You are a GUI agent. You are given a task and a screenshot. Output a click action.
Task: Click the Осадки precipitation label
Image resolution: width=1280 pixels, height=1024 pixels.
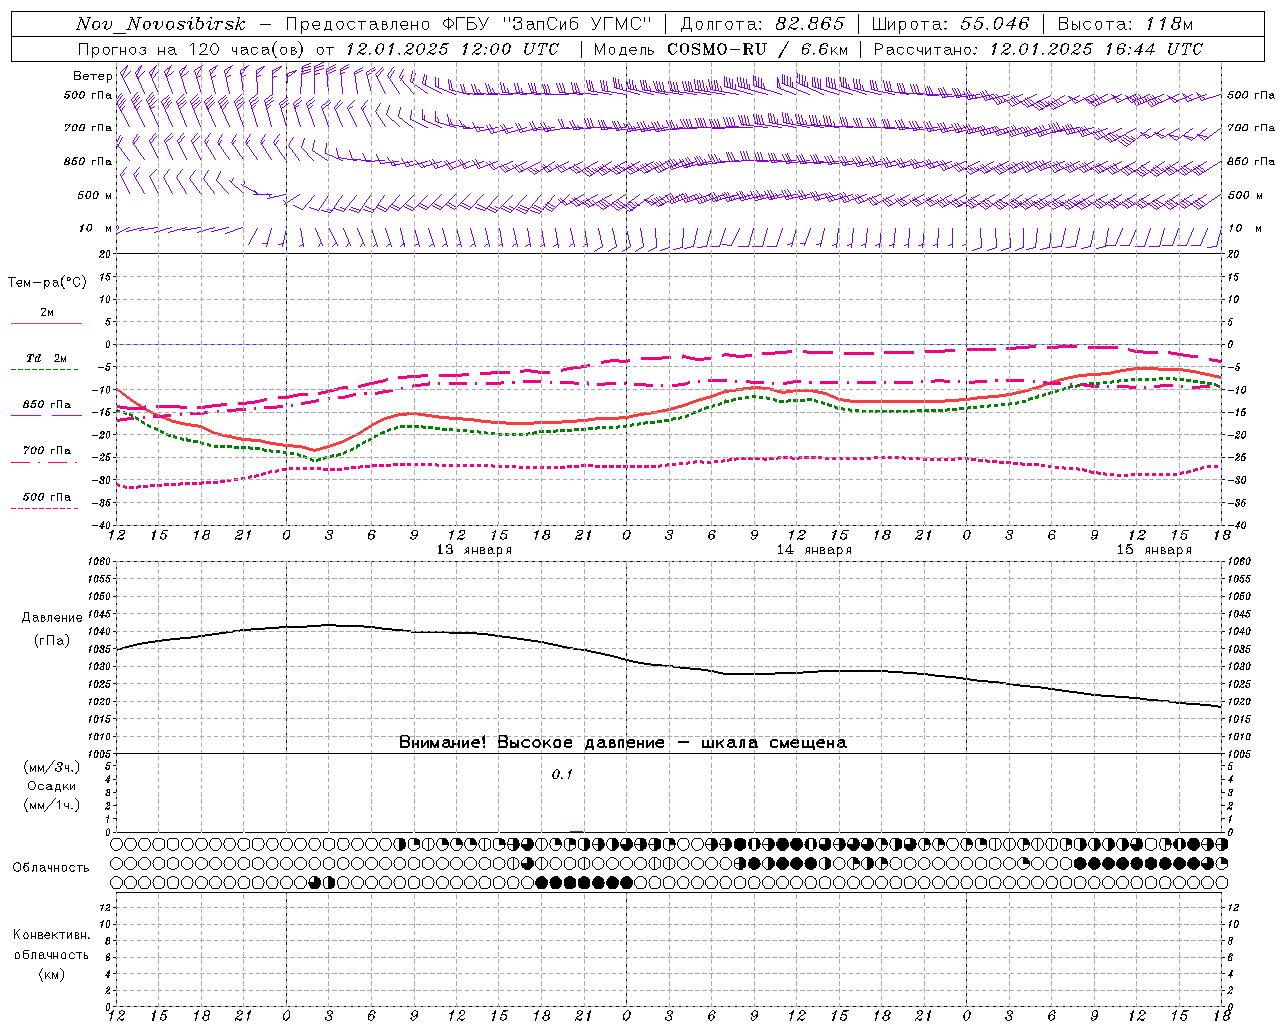(51, 786)
